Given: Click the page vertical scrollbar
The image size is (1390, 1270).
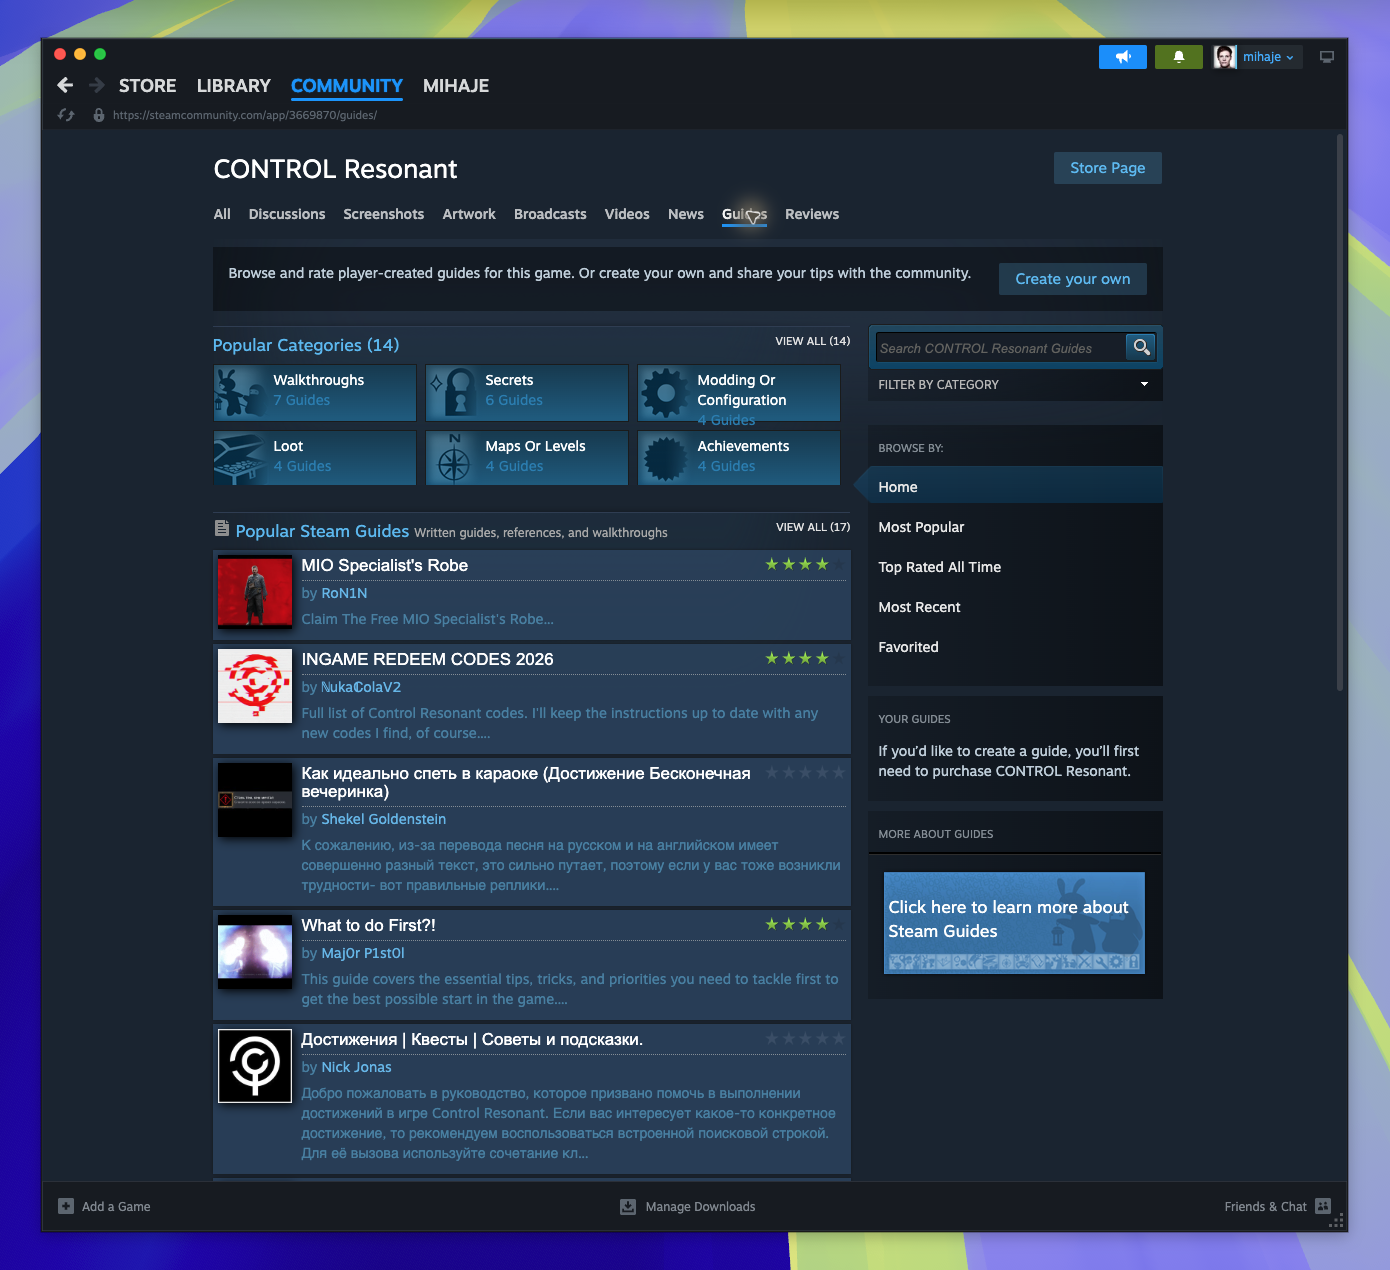Looking at the screenshot, I should 1340,412.
